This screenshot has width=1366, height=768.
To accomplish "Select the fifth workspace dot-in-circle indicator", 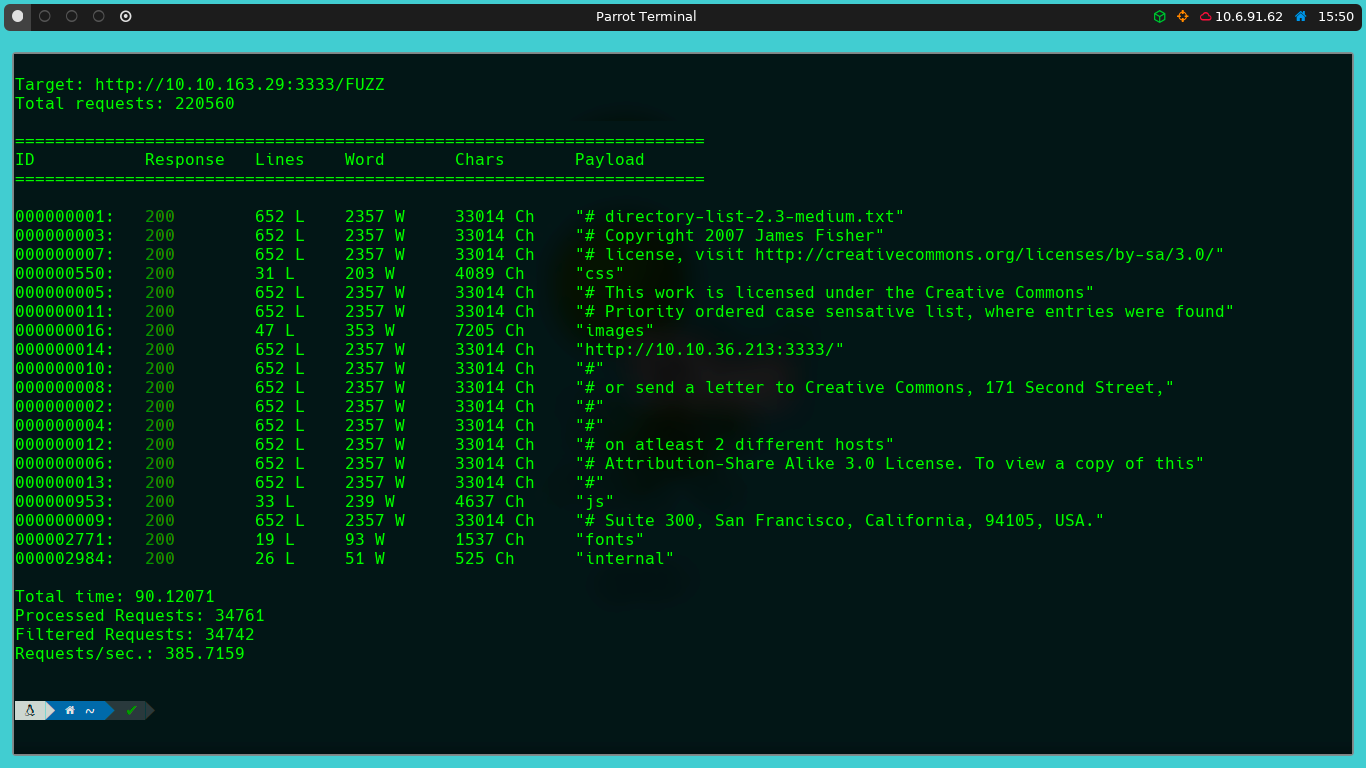I will 125,16.
